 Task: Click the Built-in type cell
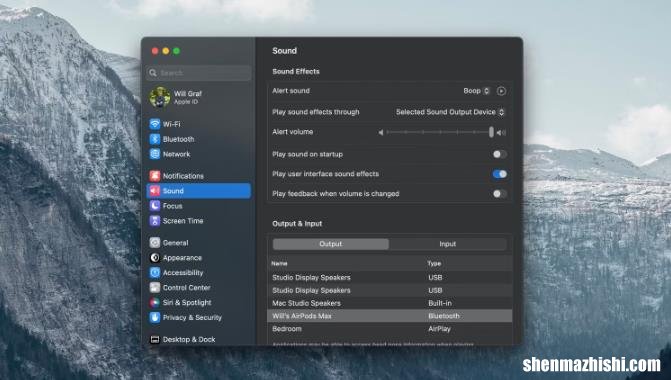[x=439, y=303]
